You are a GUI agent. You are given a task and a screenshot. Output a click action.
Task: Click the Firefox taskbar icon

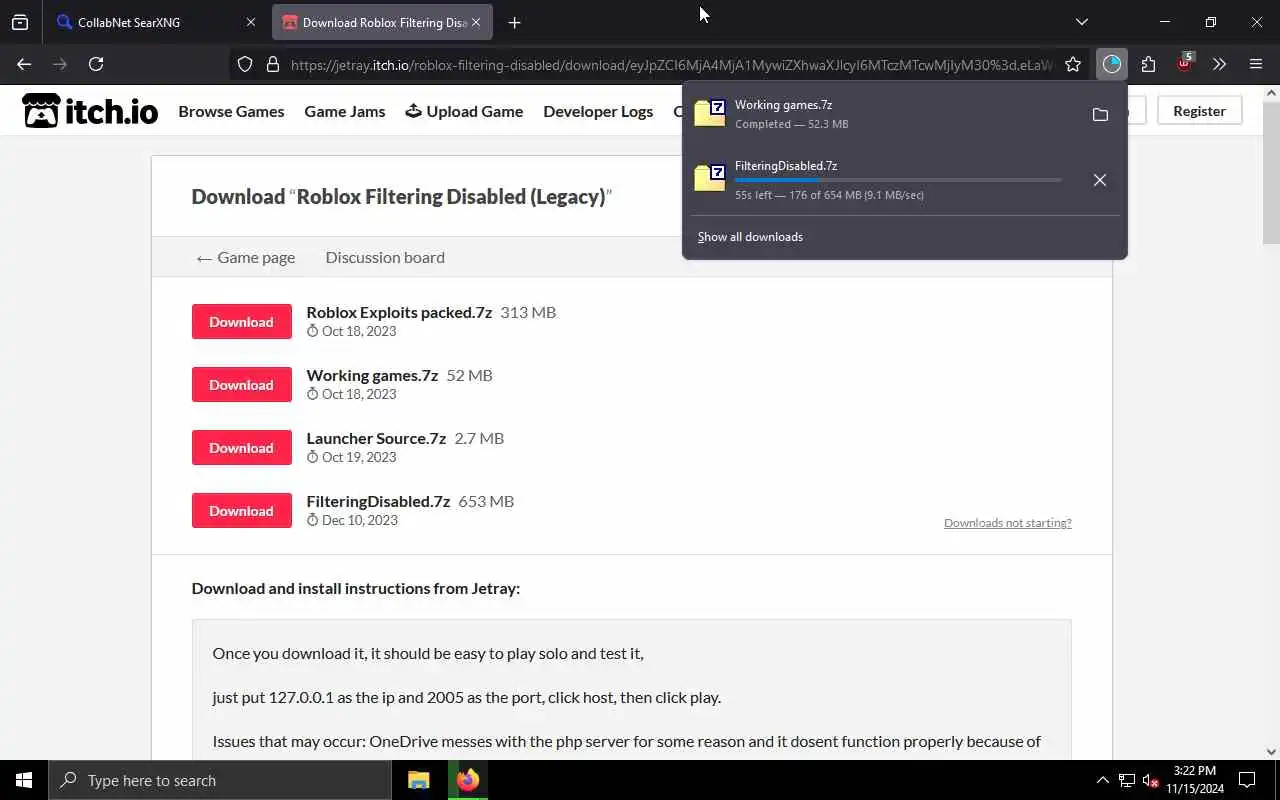(468, 780)
